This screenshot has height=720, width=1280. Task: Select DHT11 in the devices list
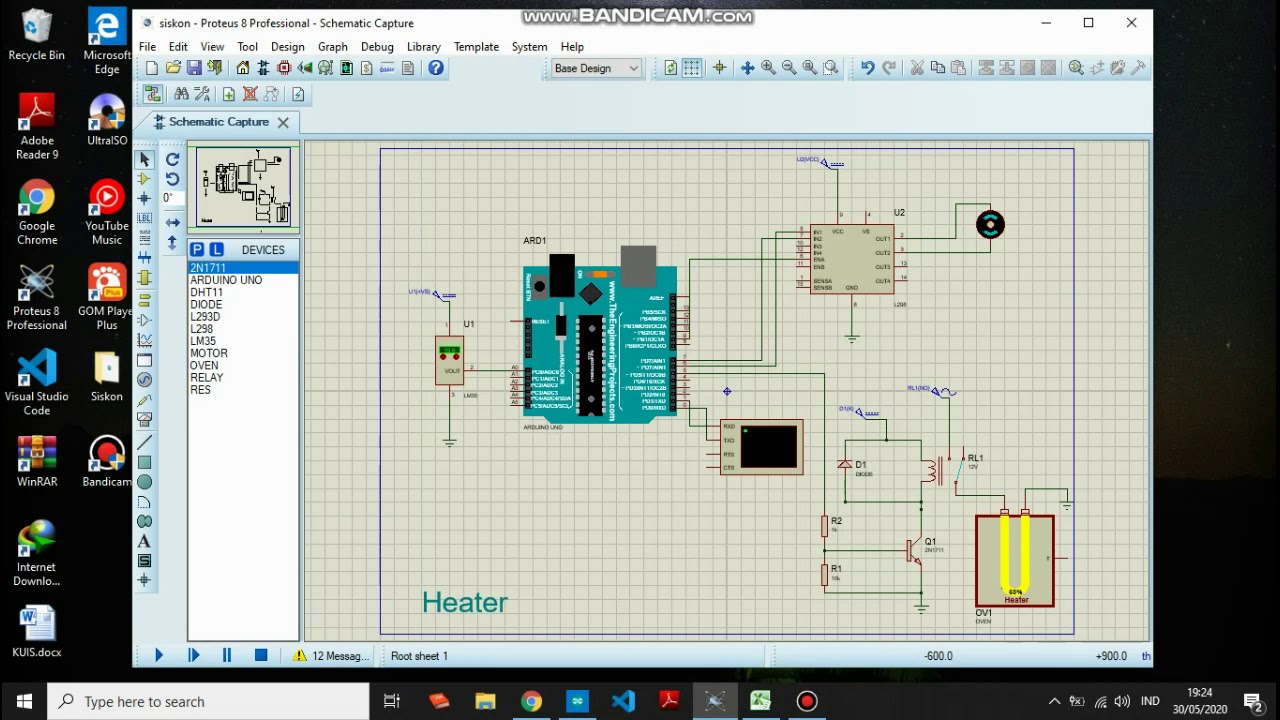tap(243, 292)
